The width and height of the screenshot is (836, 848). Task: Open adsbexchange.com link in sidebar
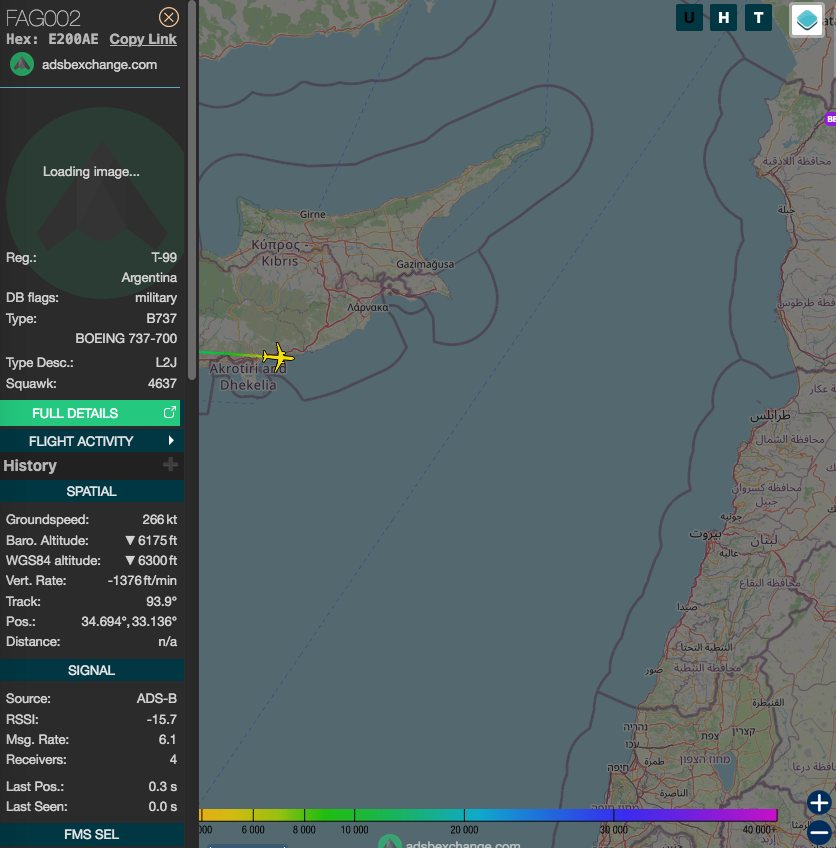coord(99,65)
